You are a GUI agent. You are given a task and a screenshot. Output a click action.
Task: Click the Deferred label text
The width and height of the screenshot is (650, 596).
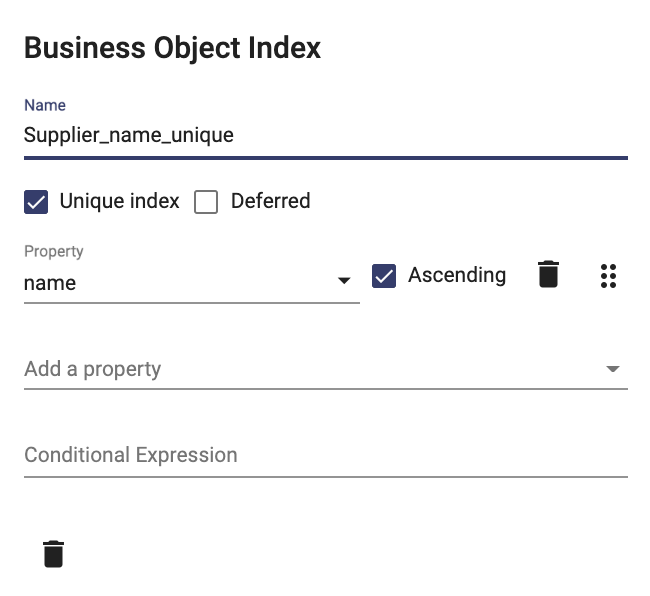tap(271, 201)
